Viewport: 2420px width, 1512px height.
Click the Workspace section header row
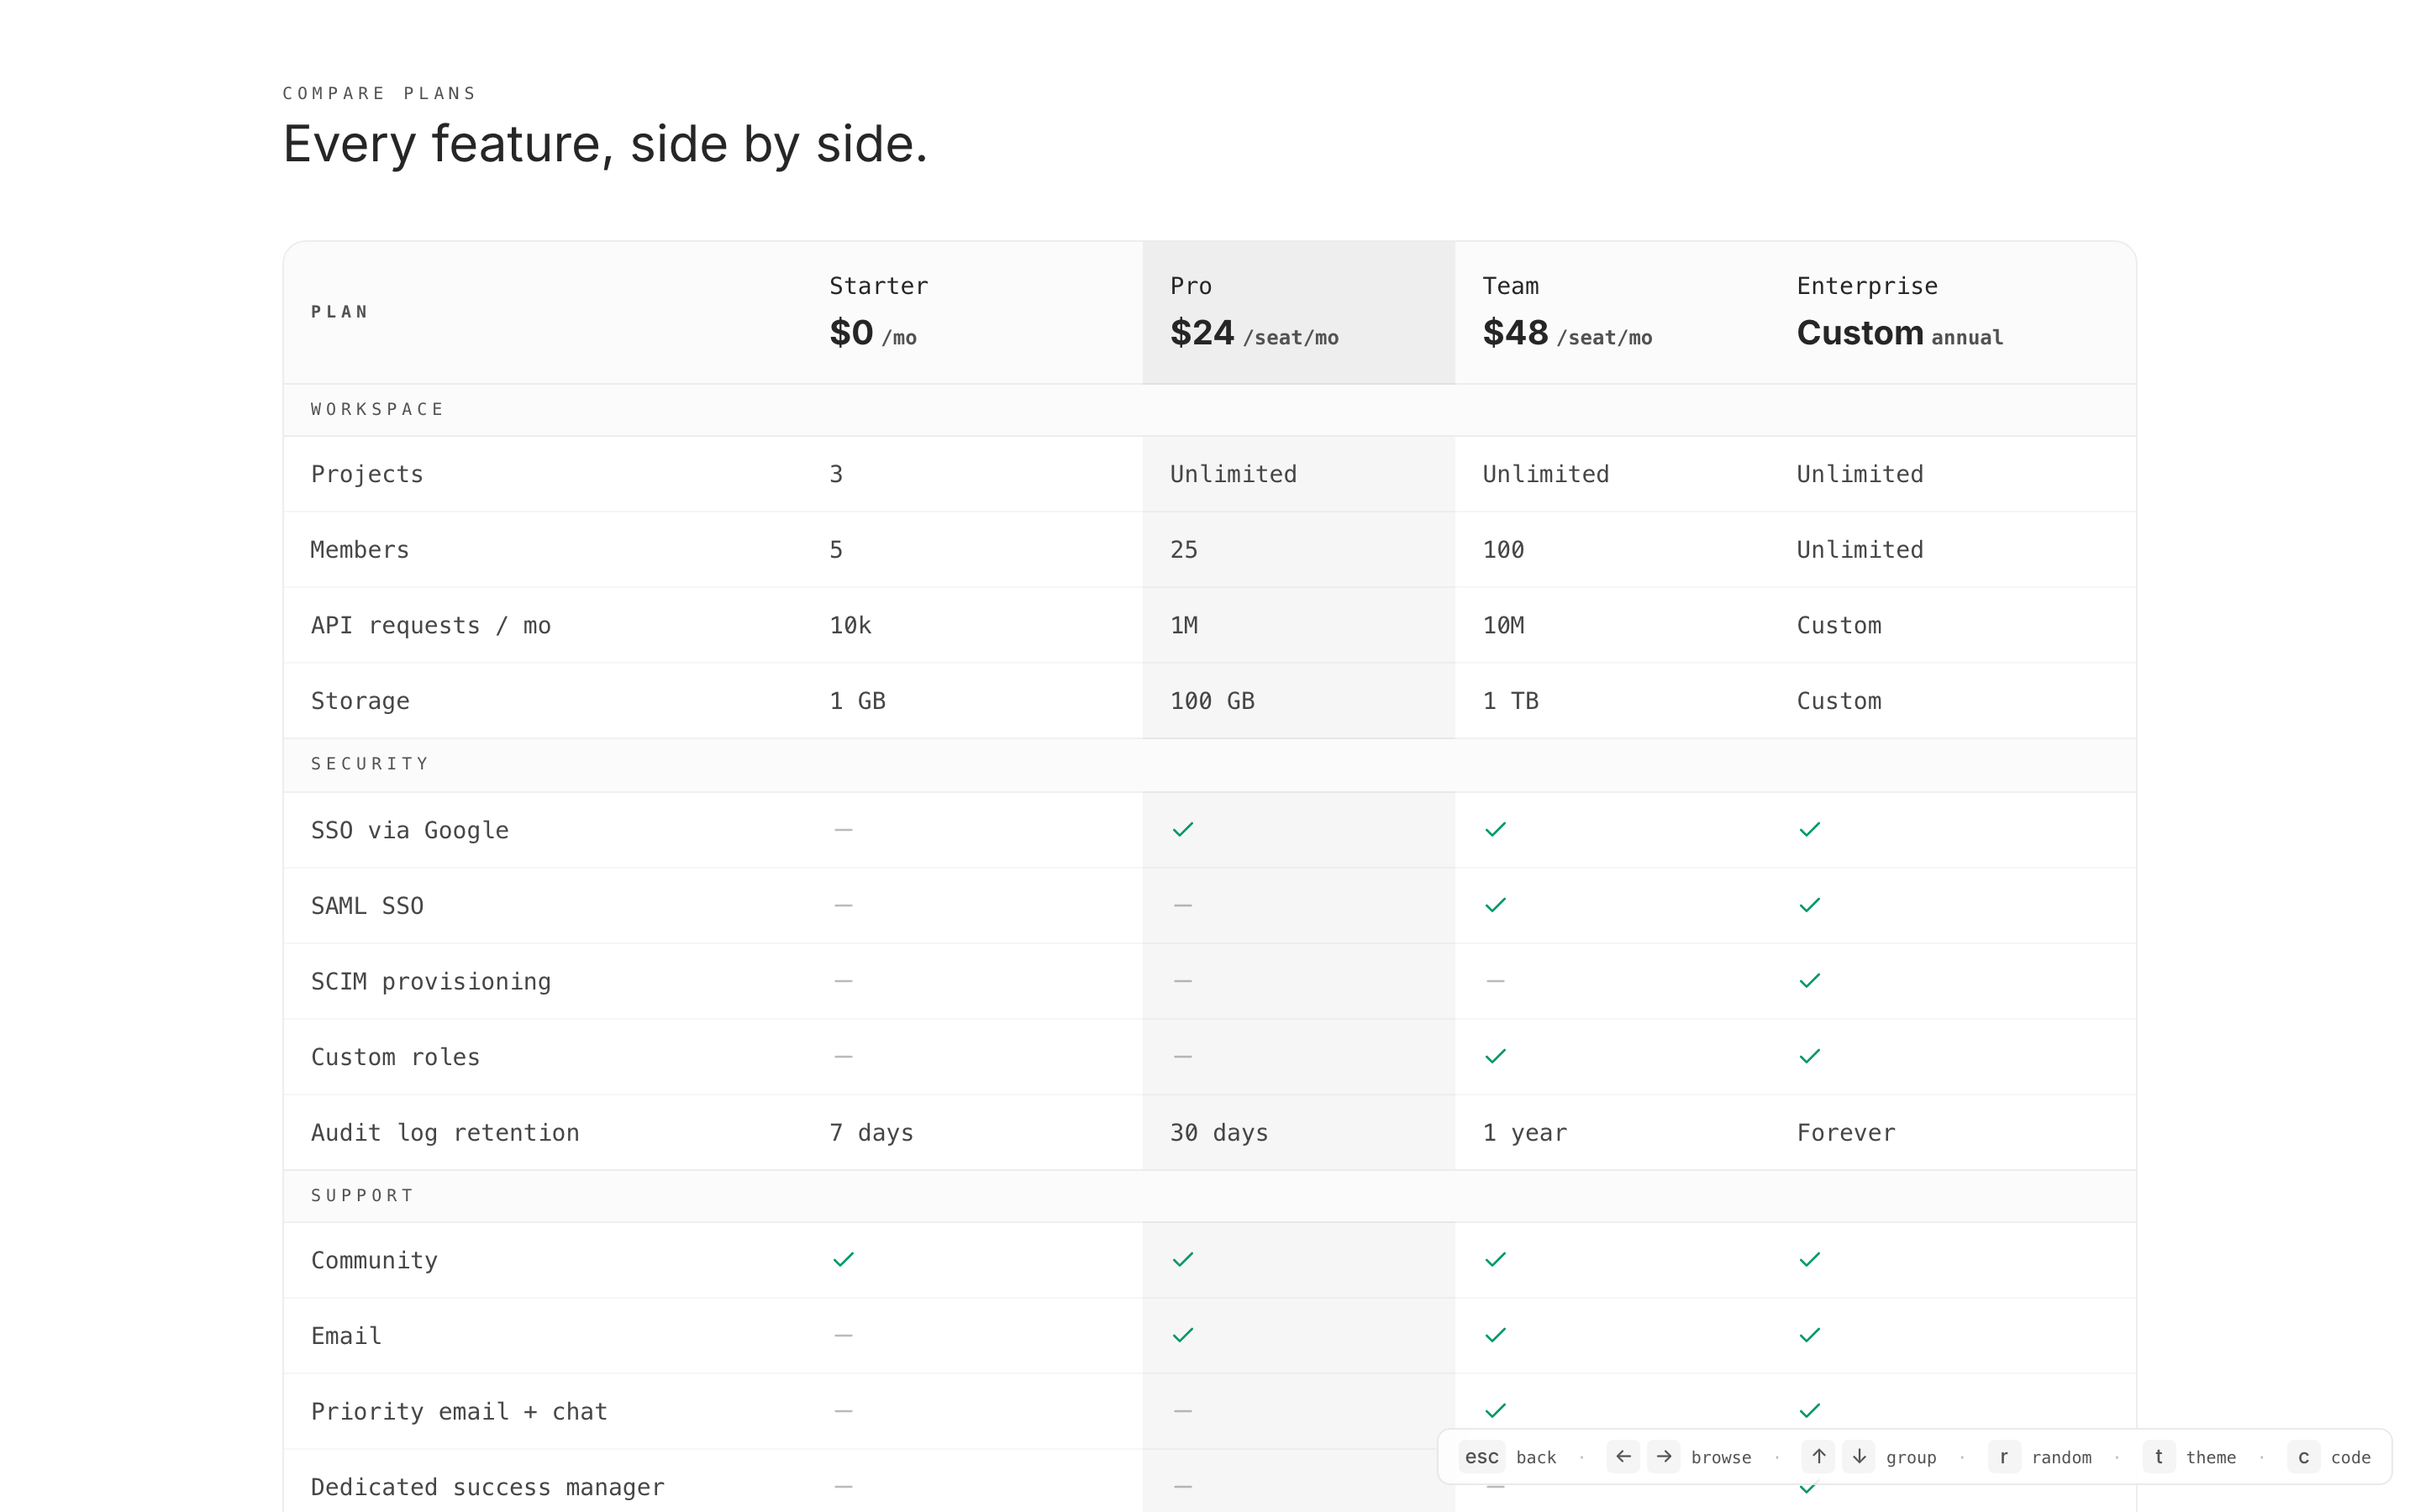tap(378, 410)
